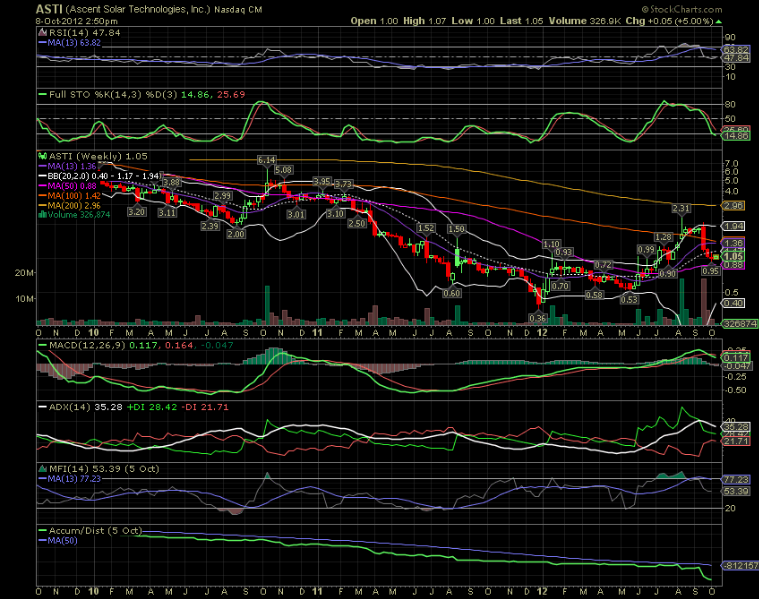The width and height of the screenshot is (759, 599).
Task: Click the green up-arrow beside Chg +5.00%
Action: pos(718,21)
